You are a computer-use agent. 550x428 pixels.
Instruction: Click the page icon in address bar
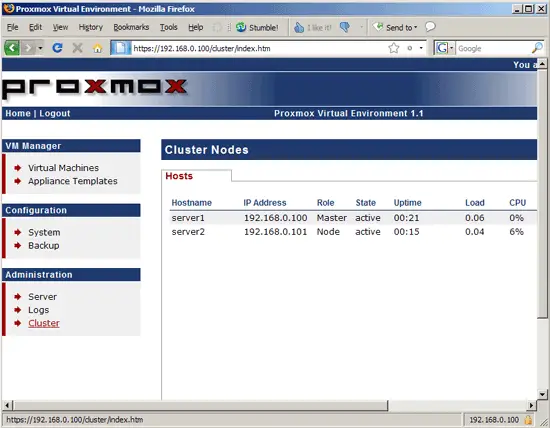click(x=120, y=48)
